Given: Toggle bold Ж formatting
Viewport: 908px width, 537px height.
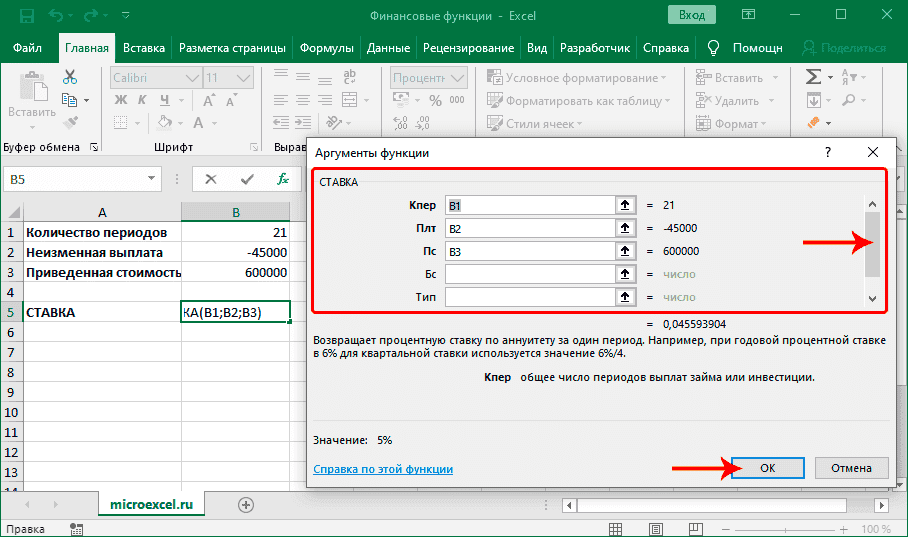Looking at the screenshot, I should point(119,100).
